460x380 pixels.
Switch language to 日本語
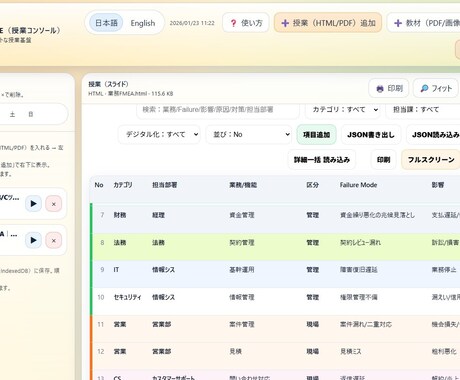click(106, 23)
